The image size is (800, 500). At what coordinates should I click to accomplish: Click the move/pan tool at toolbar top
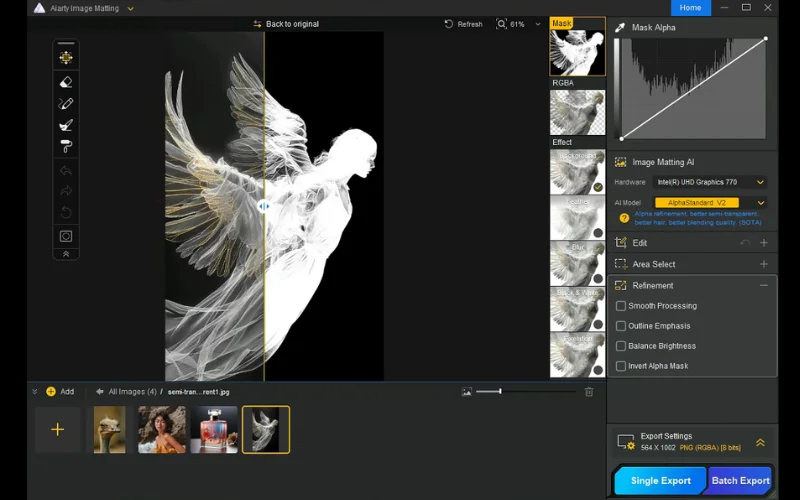(x=66, y=57)
